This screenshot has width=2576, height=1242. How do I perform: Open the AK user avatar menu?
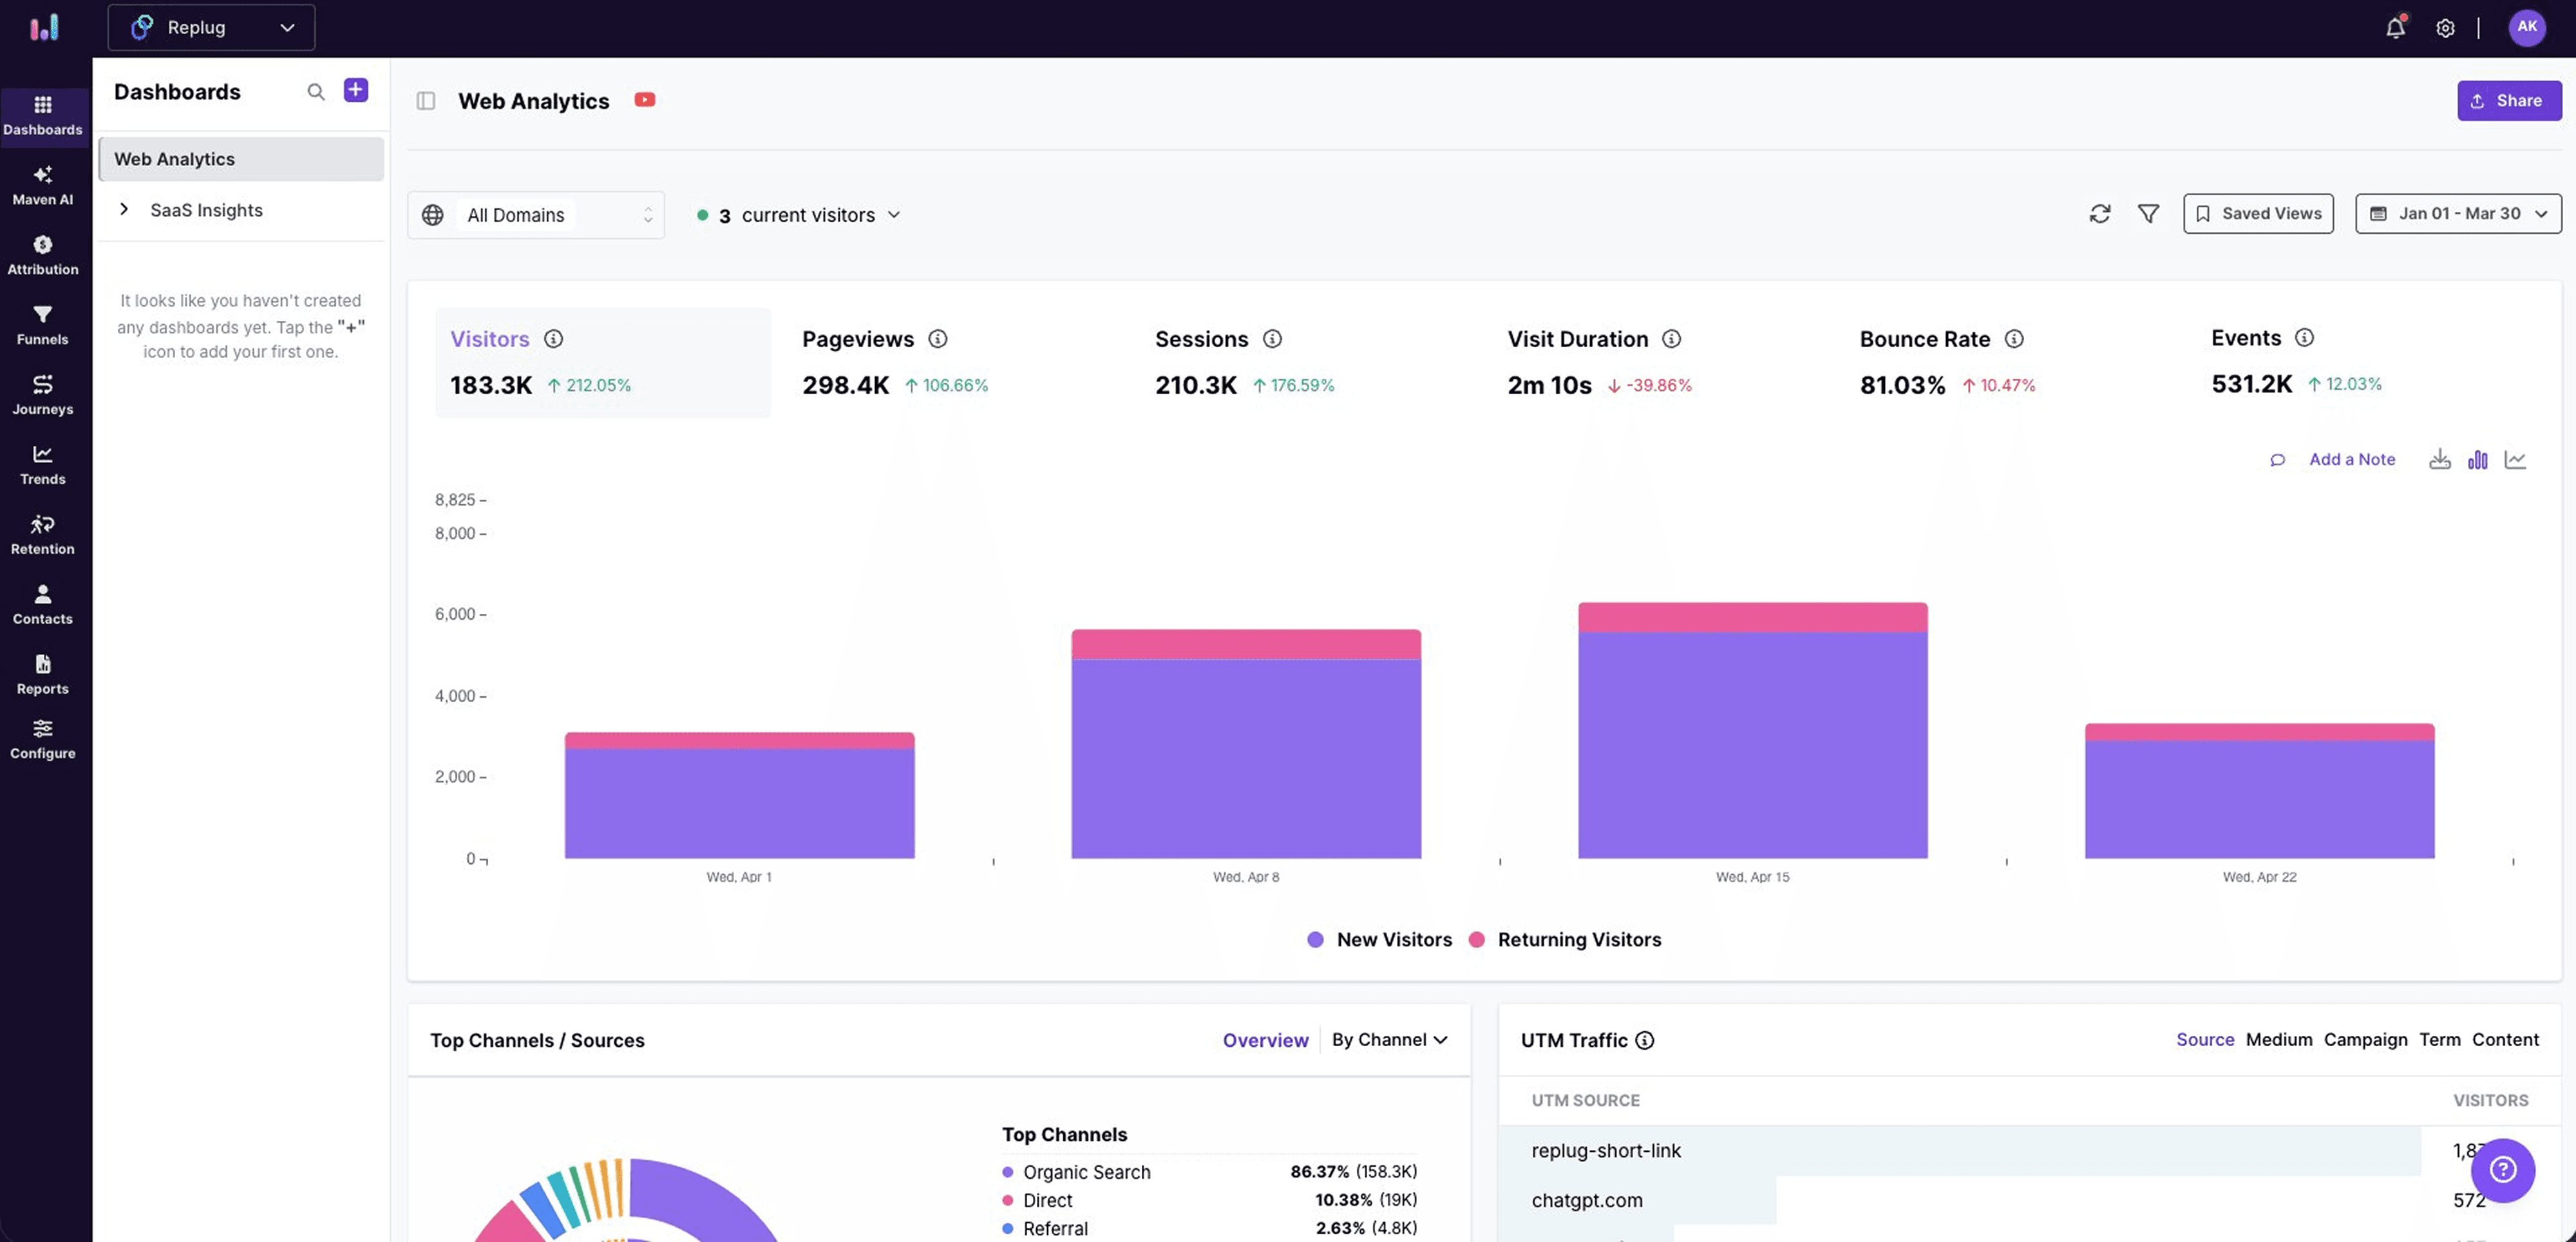pos(2527,27)
